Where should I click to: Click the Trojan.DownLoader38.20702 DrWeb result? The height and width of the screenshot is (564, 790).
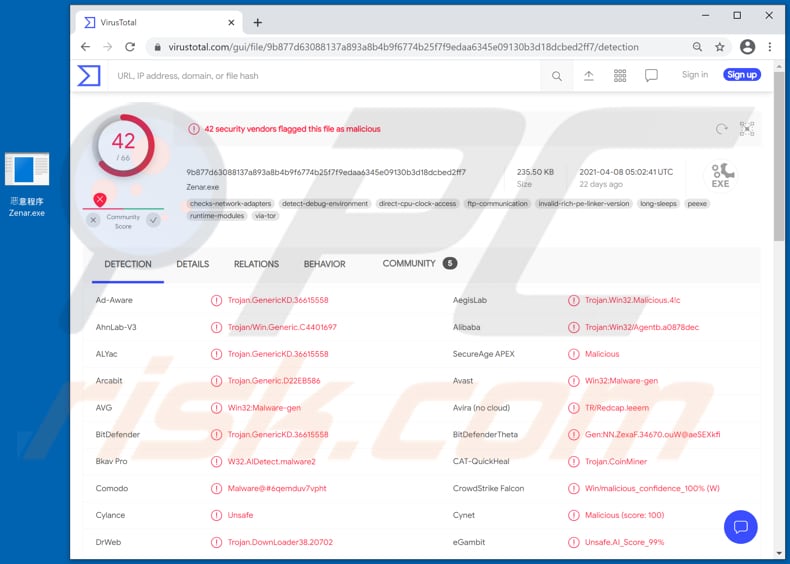(x=280, y=542)
